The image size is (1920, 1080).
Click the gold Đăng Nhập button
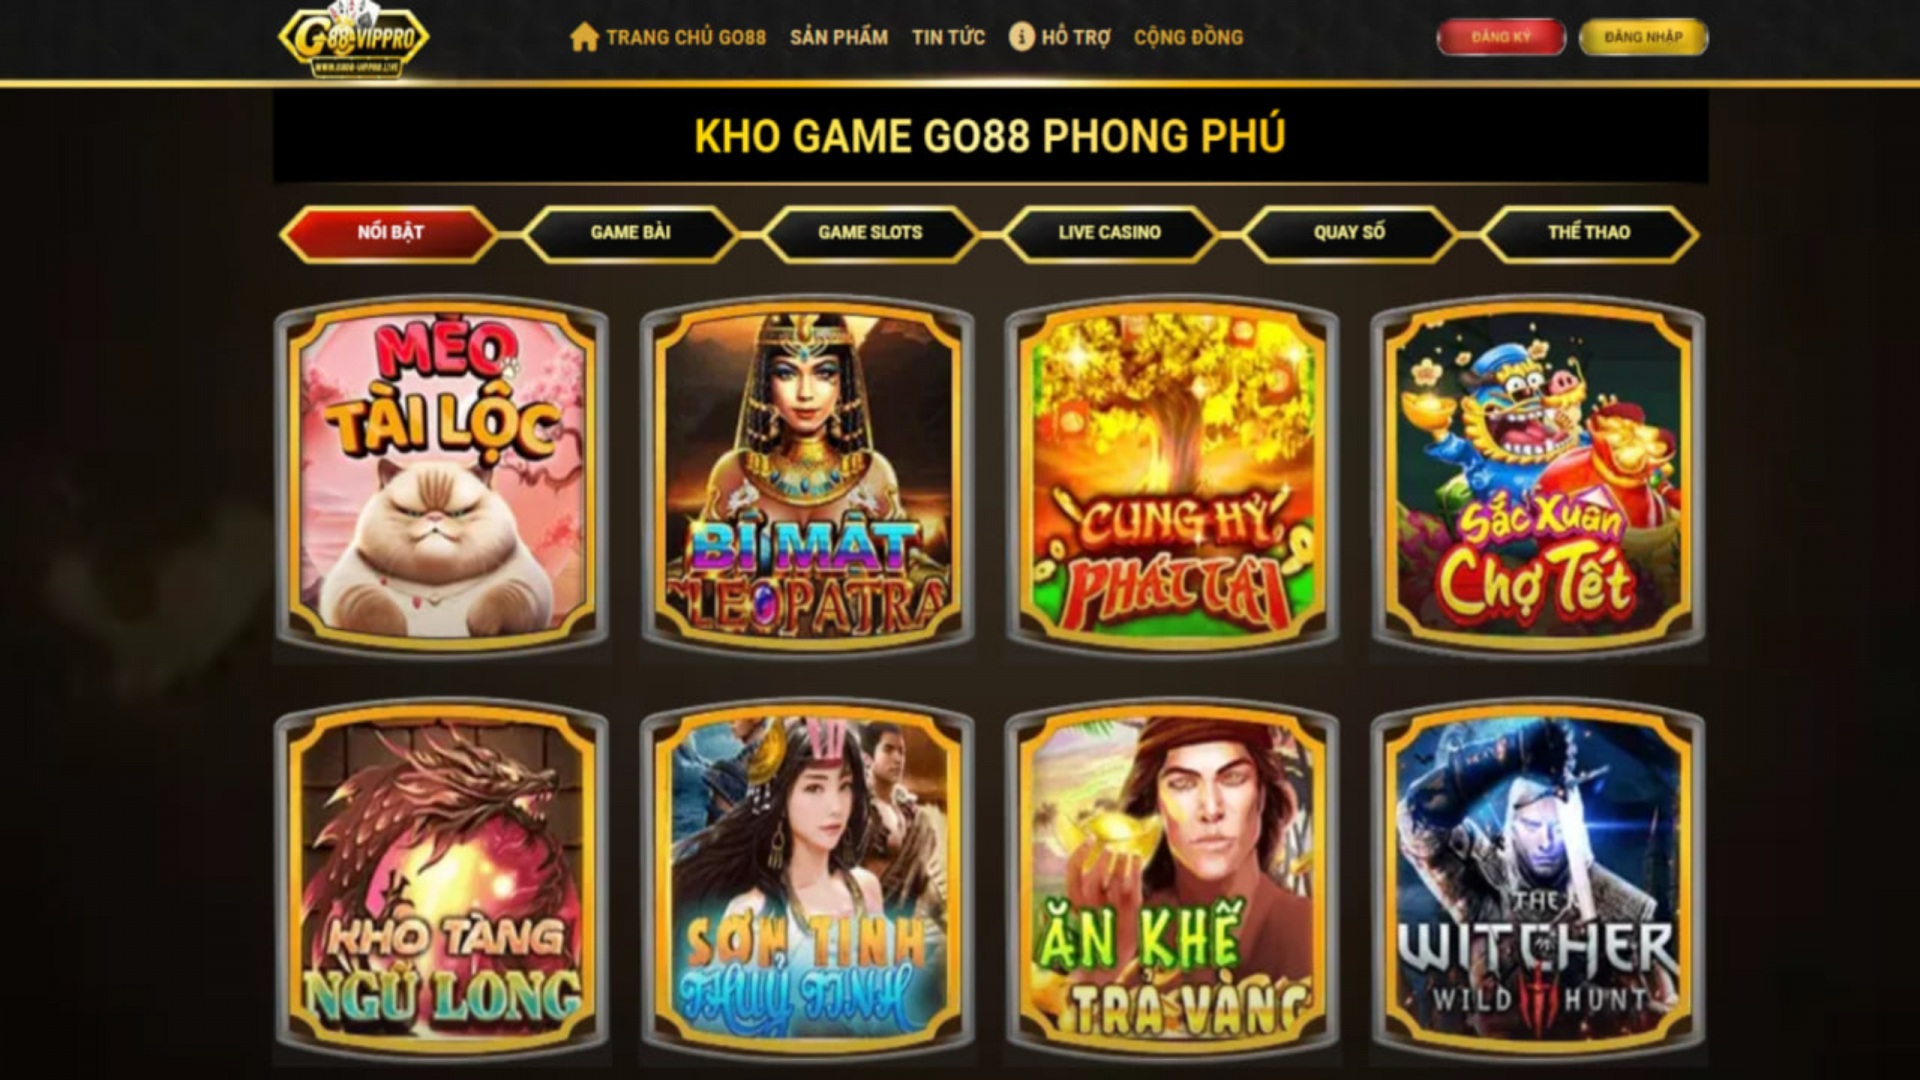click(x=1643, y=37)
